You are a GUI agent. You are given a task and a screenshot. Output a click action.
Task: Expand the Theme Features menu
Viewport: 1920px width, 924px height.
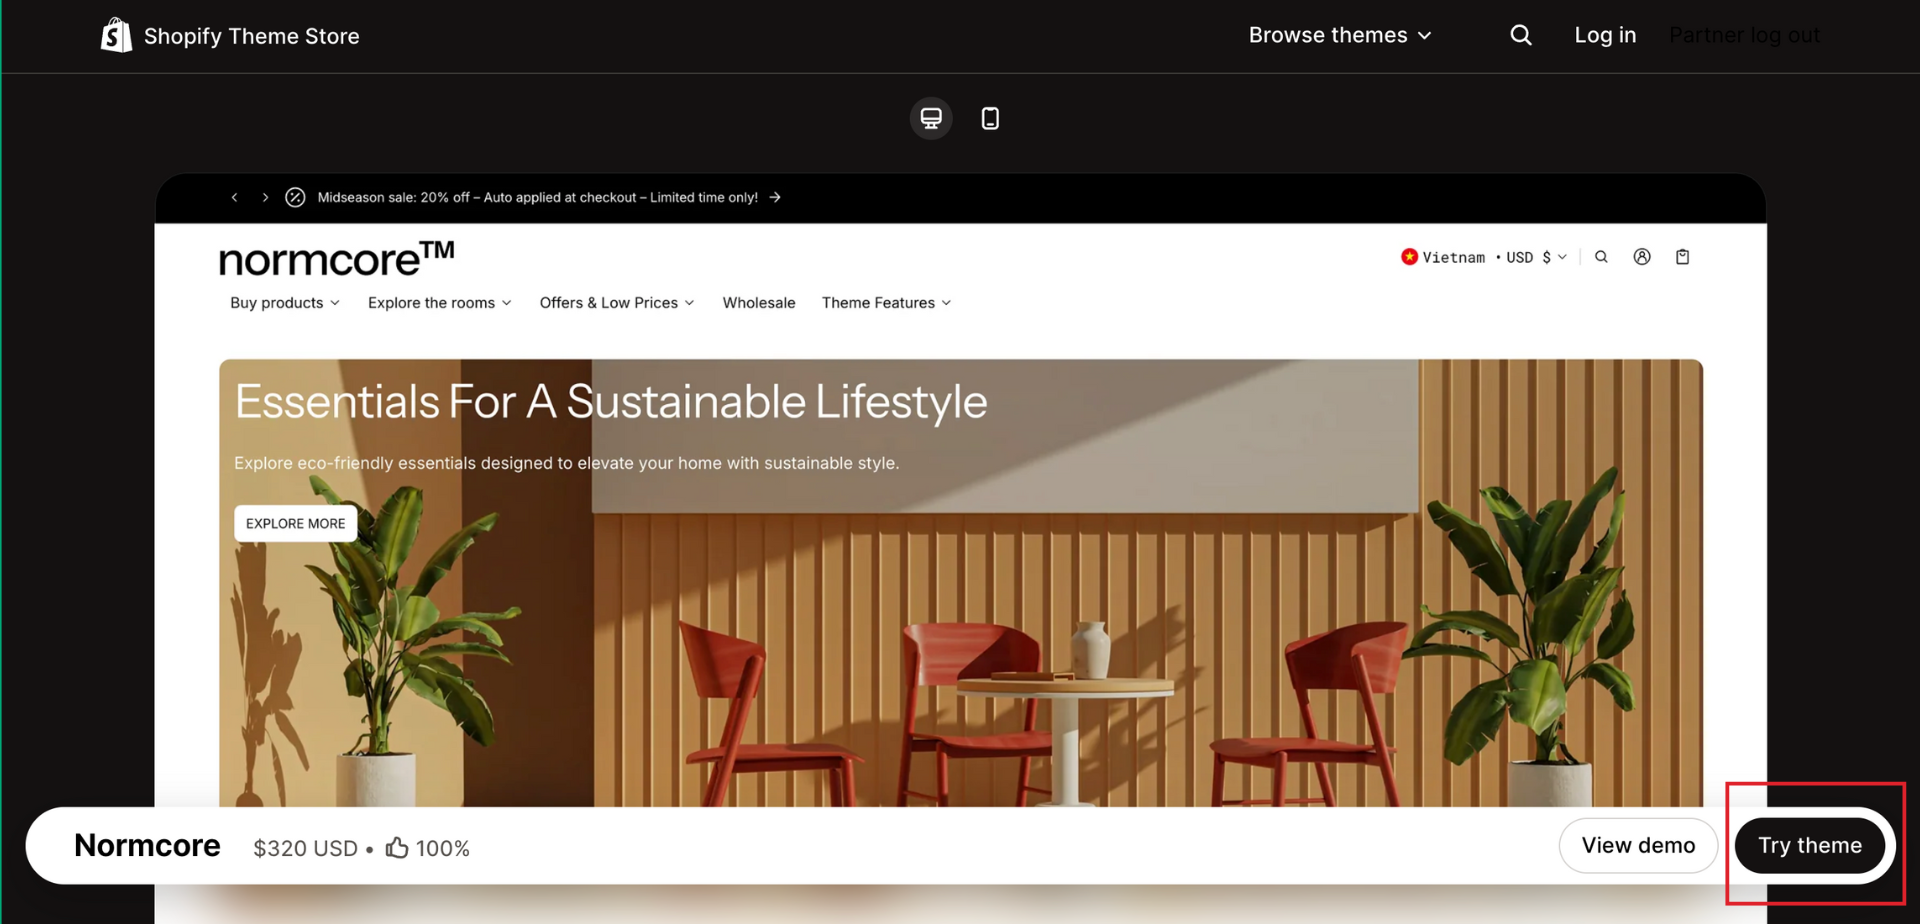coord(887,303)
